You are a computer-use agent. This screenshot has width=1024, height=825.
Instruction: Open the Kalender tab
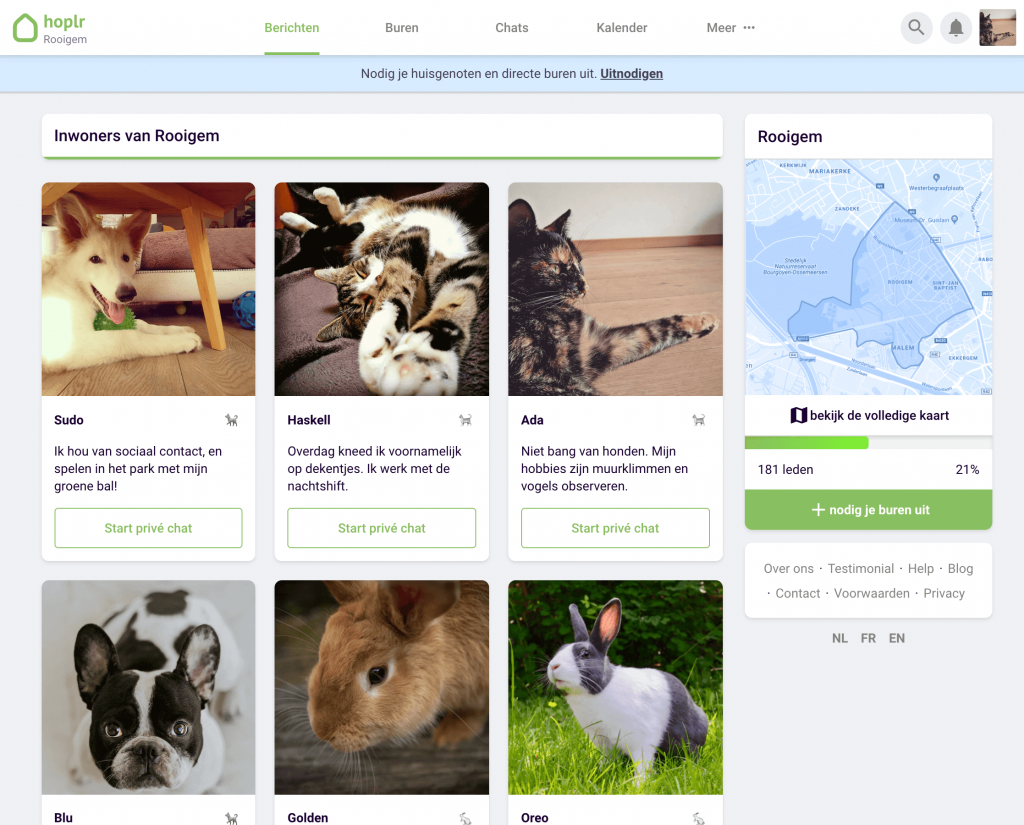coord(622,27)
